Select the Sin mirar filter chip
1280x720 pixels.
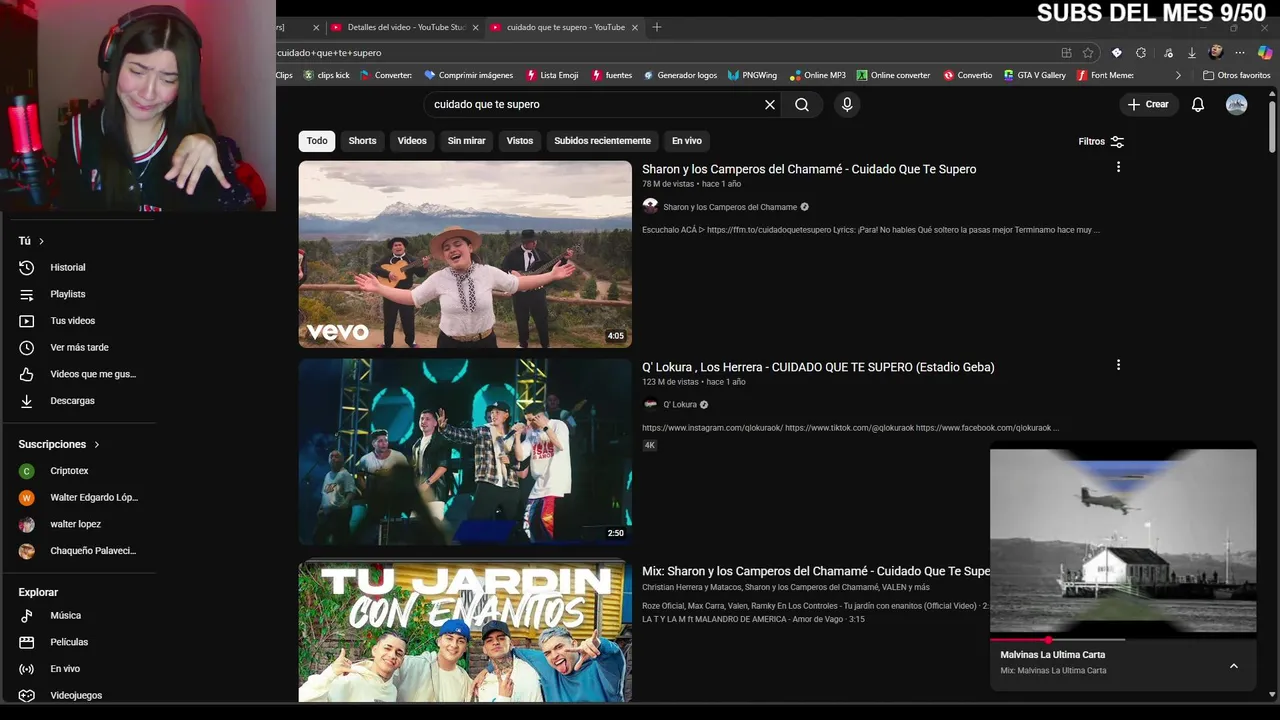tap(466, 141)
